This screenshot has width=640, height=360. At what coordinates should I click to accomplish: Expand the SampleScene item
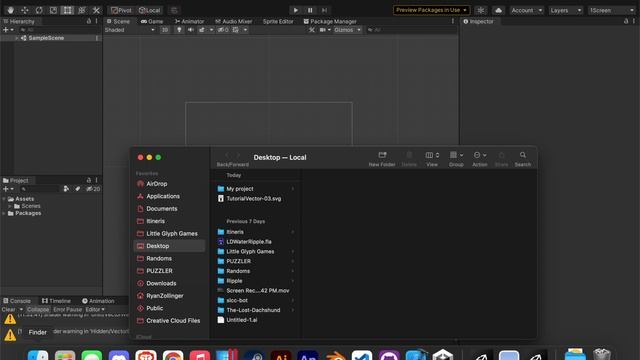pyautogui.click(x=17, y=38)
